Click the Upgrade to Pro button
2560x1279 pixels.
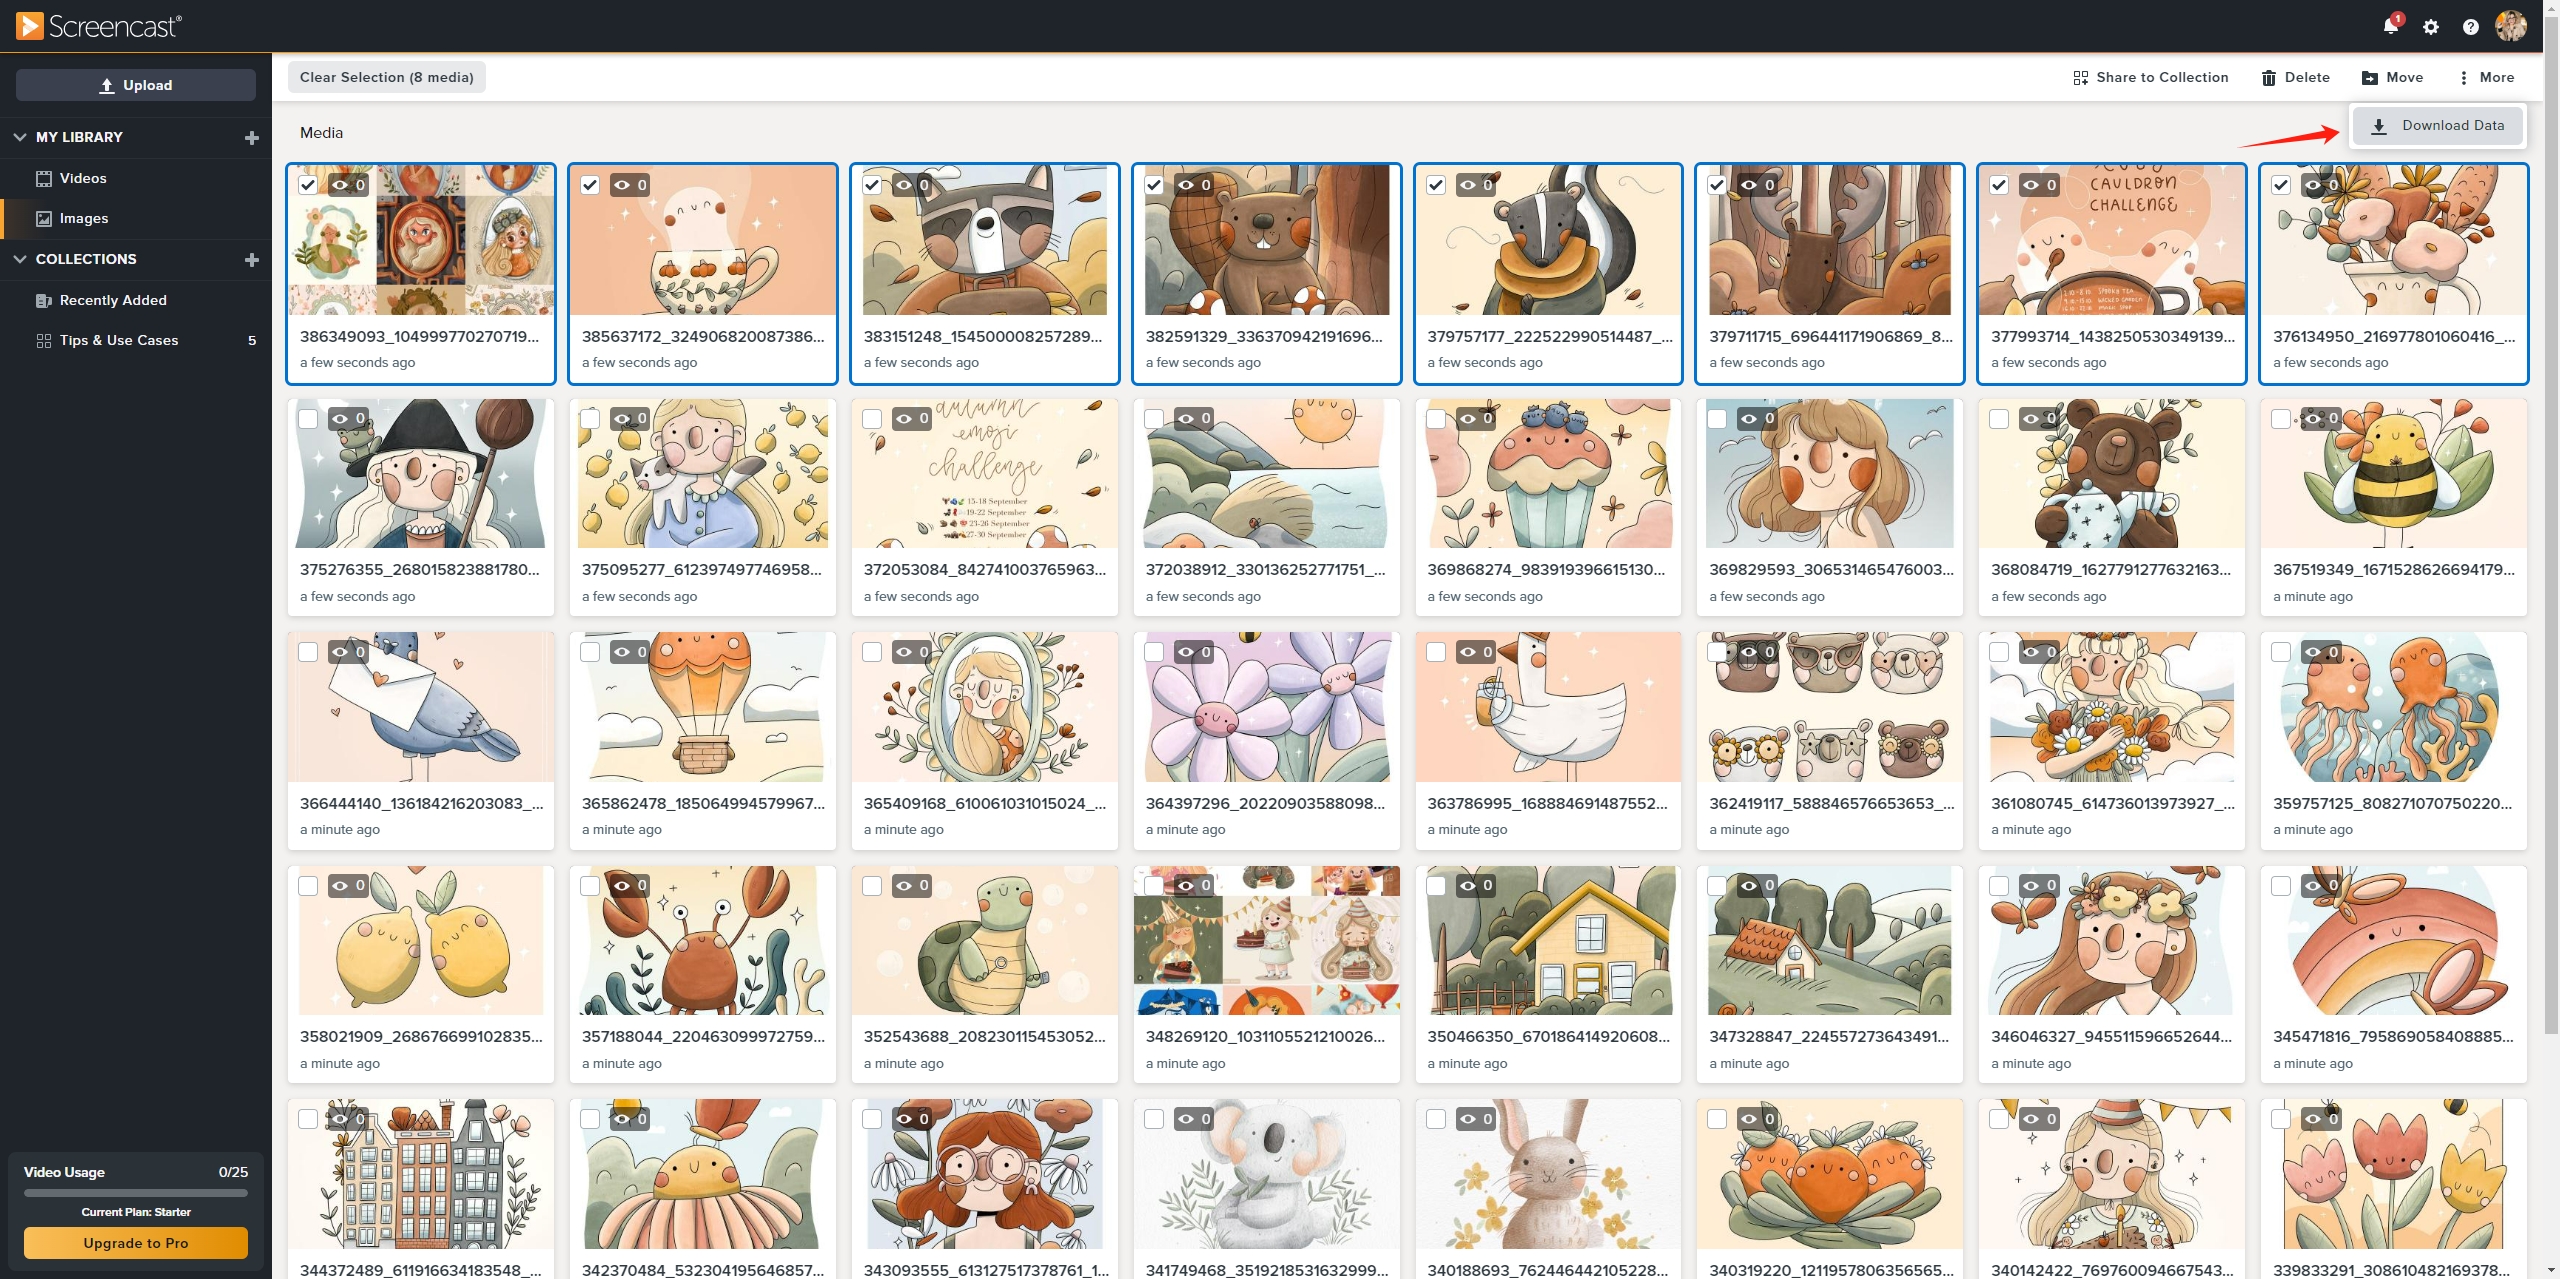pos(134,1241)
